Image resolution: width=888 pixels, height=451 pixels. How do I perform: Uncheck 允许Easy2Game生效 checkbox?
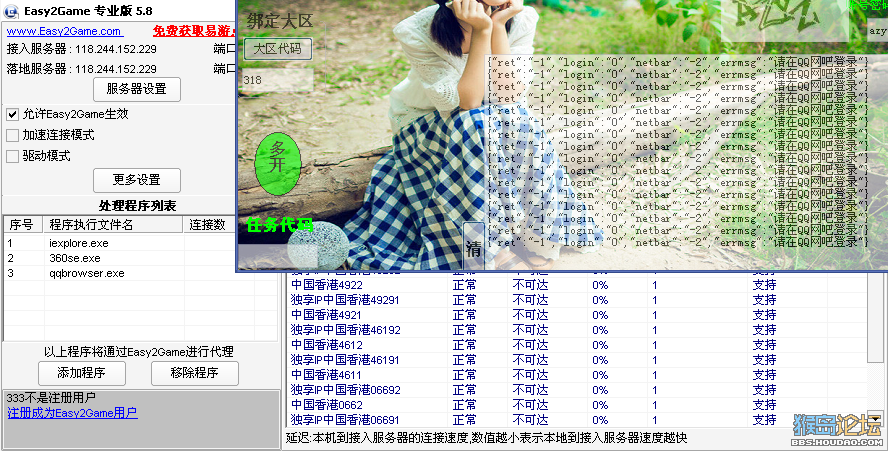pyautogui.click(x=12, y=114)
